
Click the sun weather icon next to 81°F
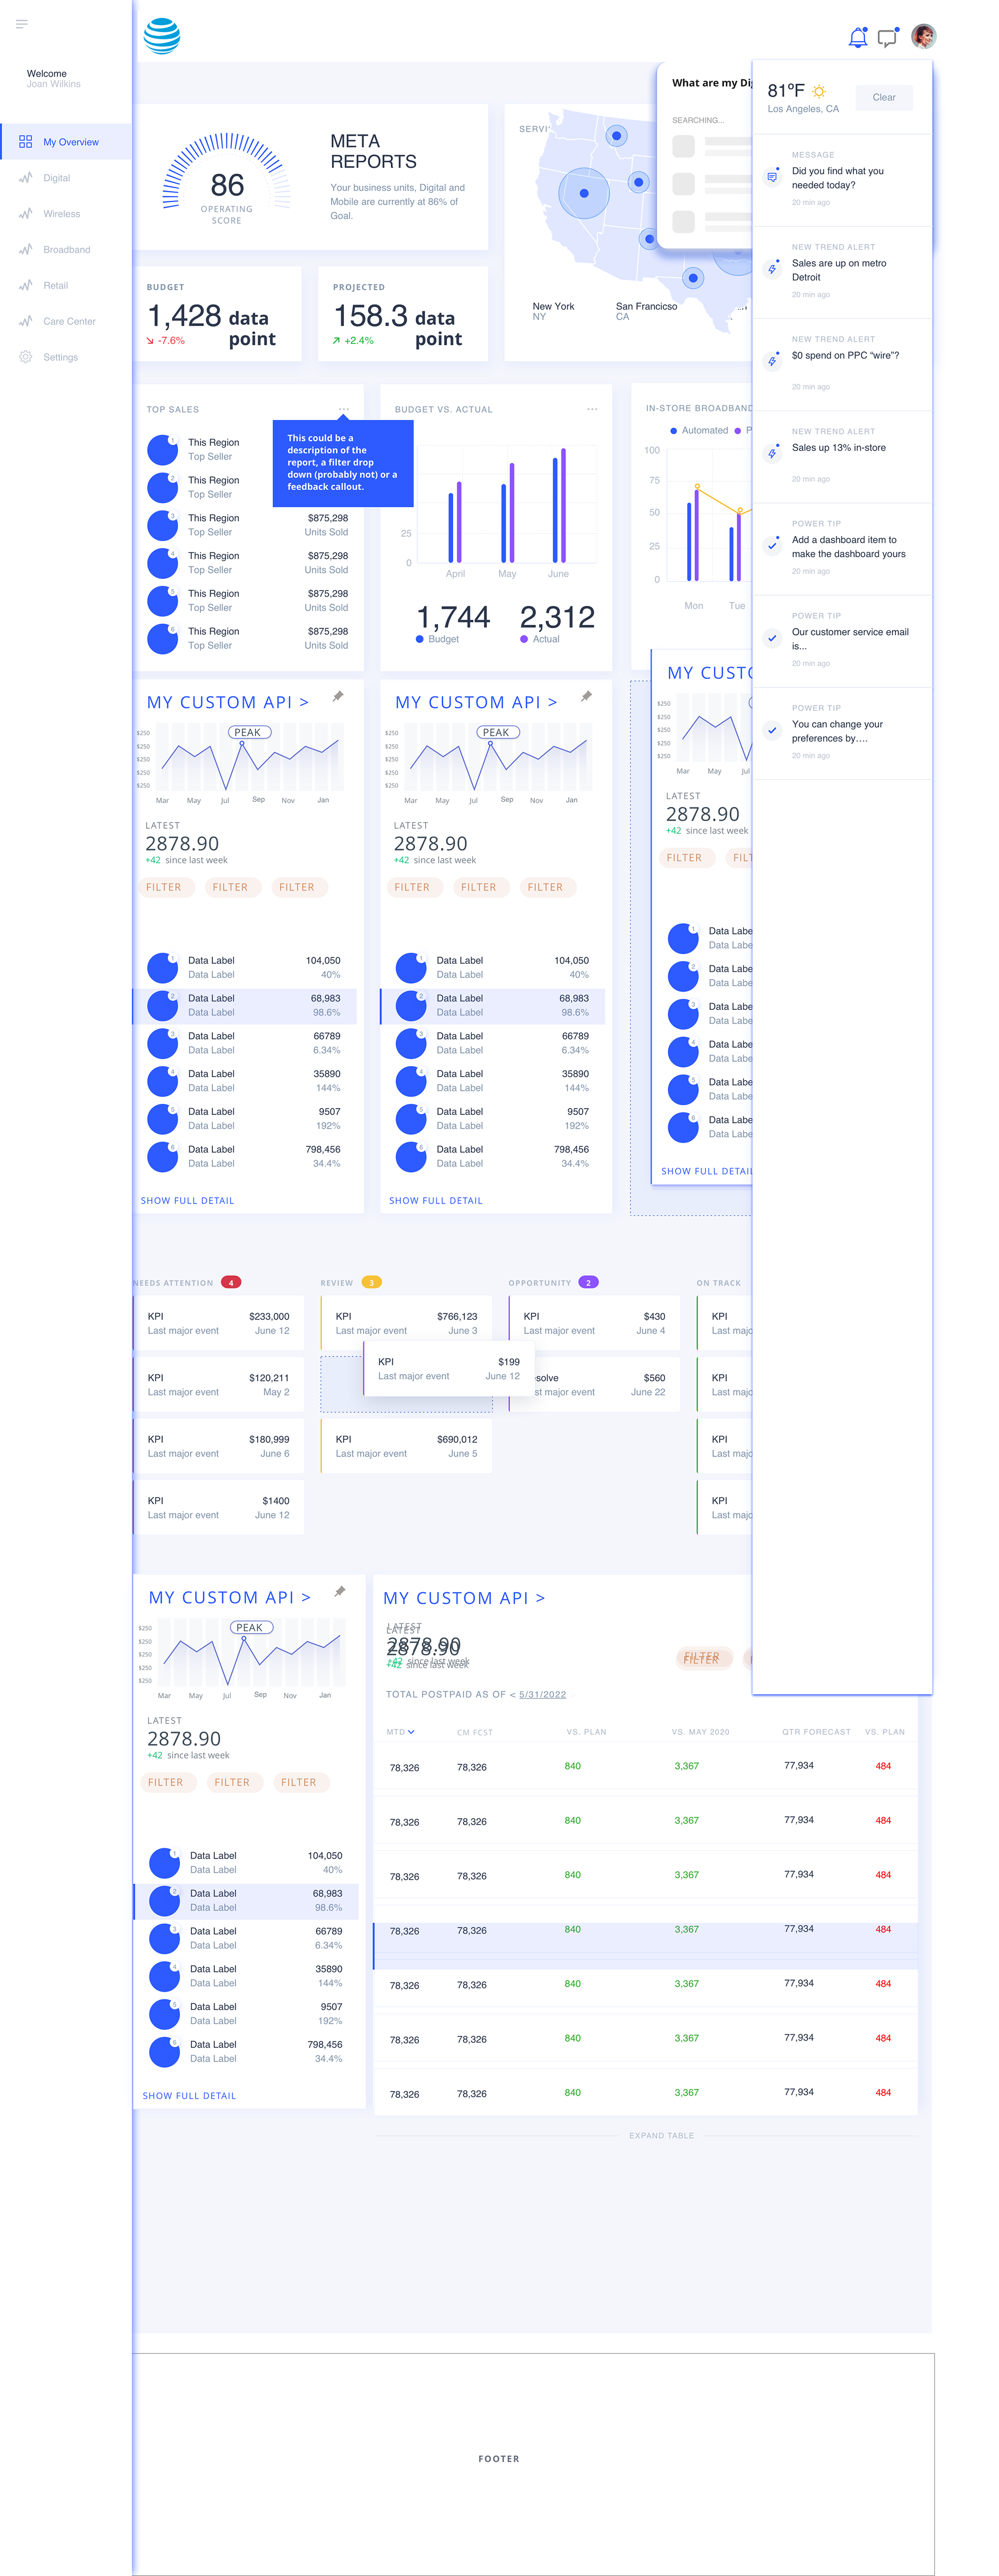pyautogui.click(x=819, y=91)
